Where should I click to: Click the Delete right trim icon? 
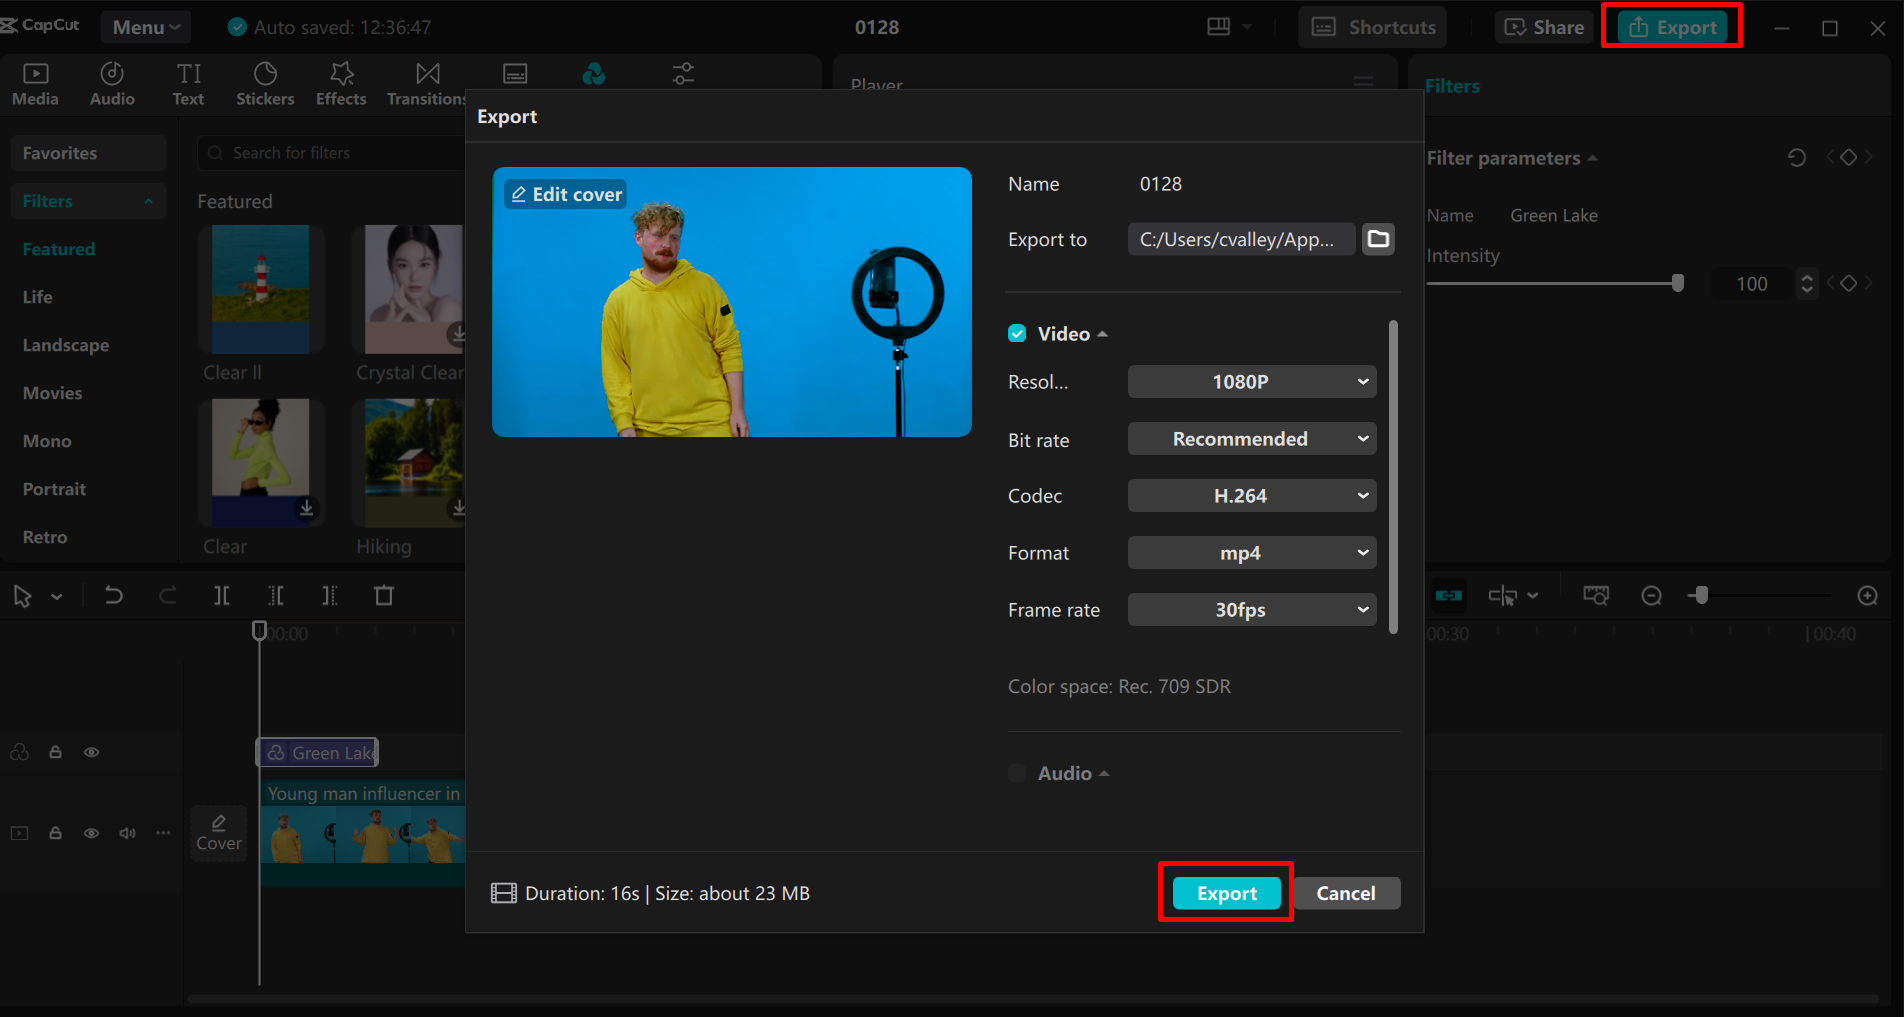coord(330,596)
